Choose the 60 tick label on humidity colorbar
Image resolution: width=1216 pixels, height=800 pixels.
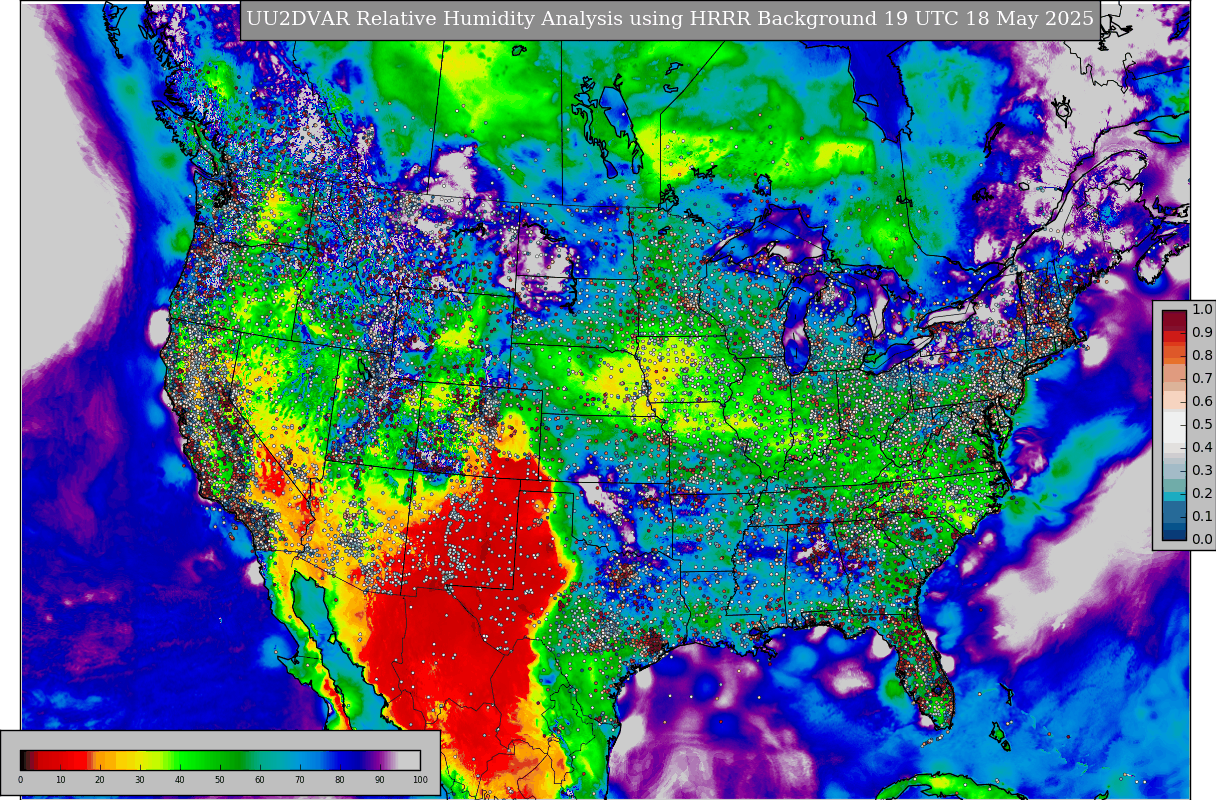260,780
